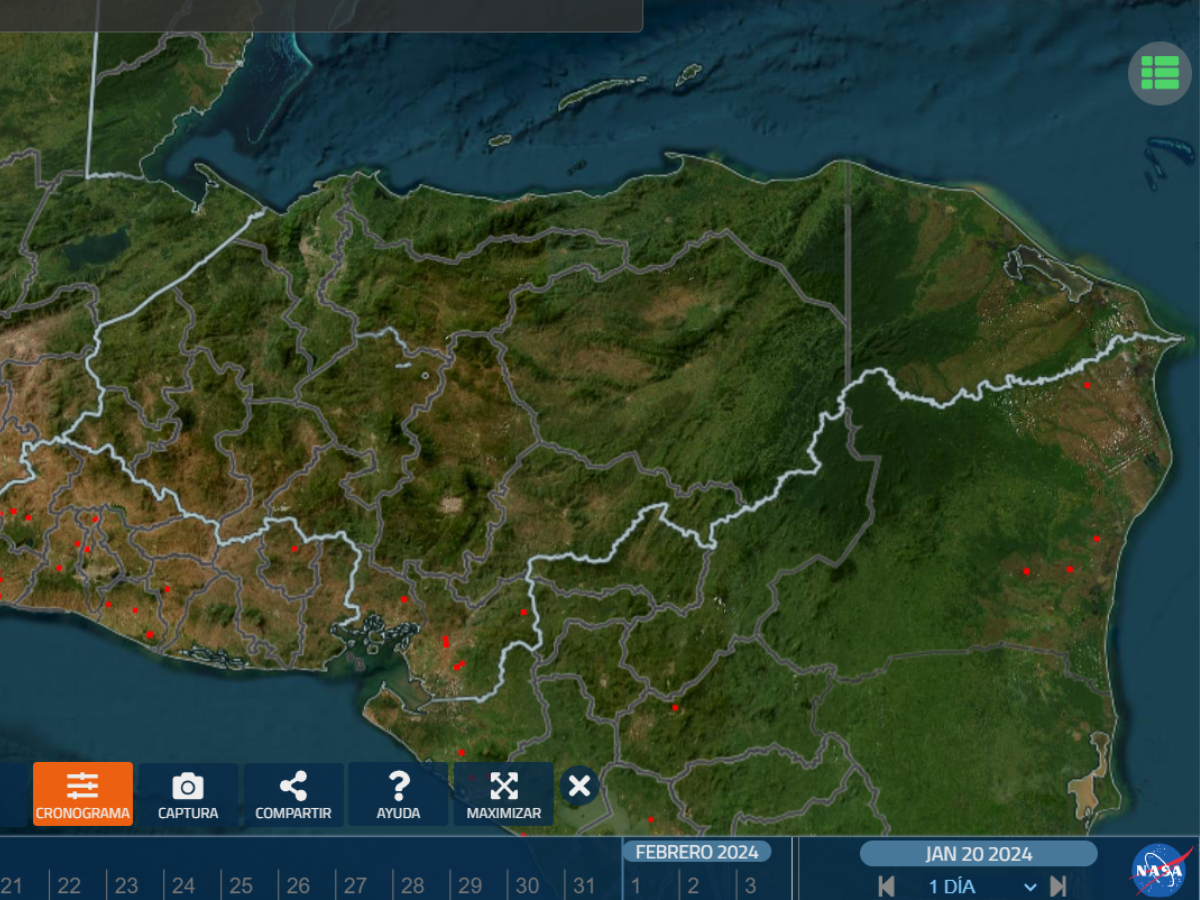Select the FEBRERO 2024 month label
Viewport: 1200px width, 900px height.
click(697, 852)
